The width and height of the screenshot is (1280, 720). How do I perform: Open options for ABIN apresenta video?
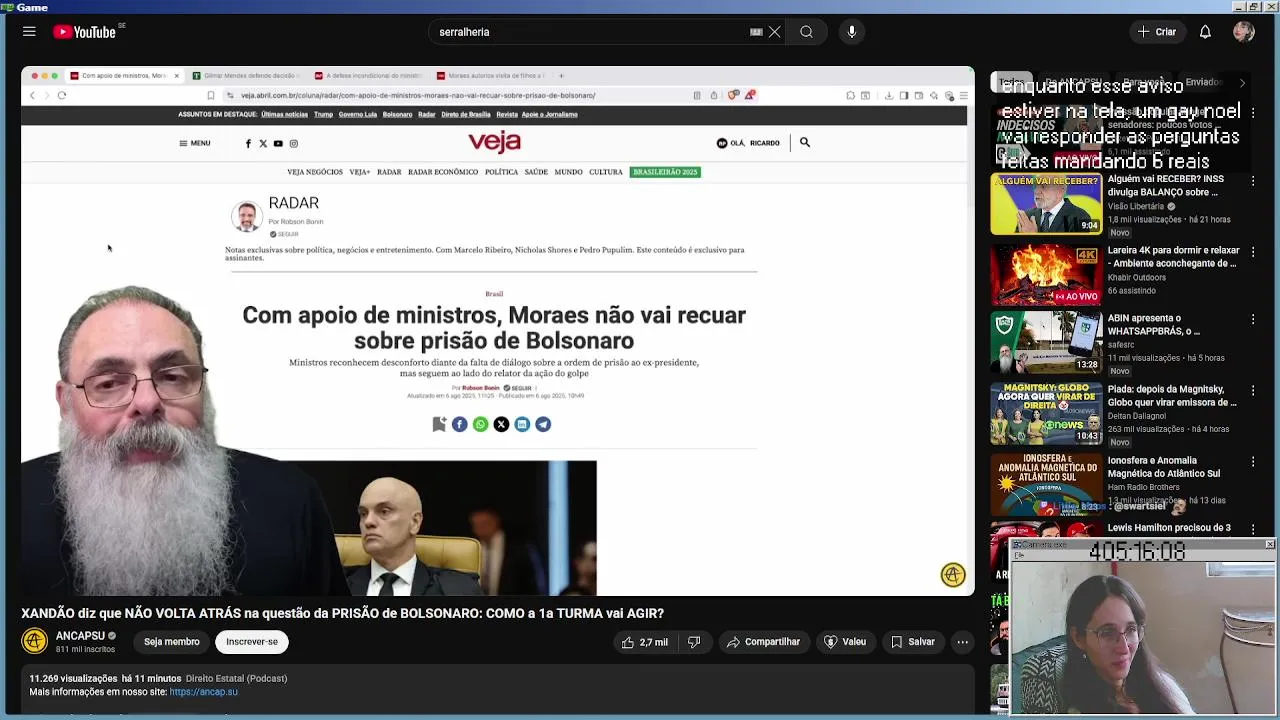click(x=1253, y=319)
